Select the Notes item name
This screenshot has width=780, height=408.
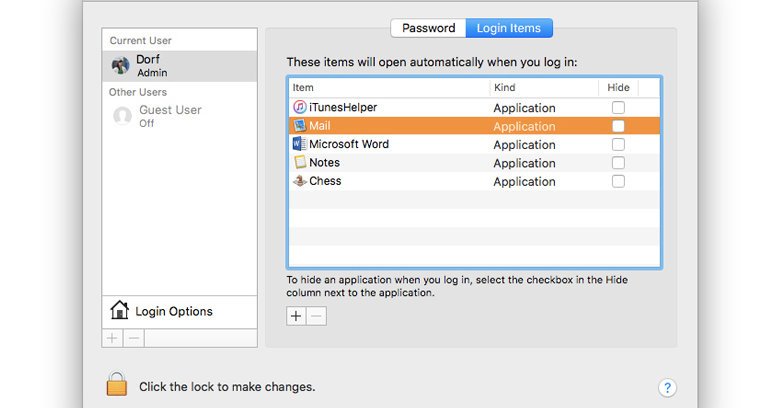[324, 162]
